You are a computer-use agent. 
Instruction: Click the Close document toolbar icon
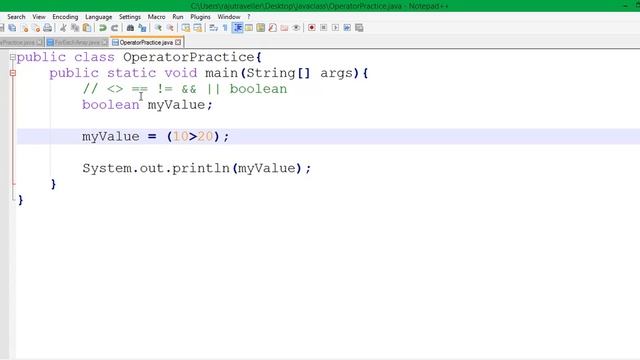pos(24,28)
